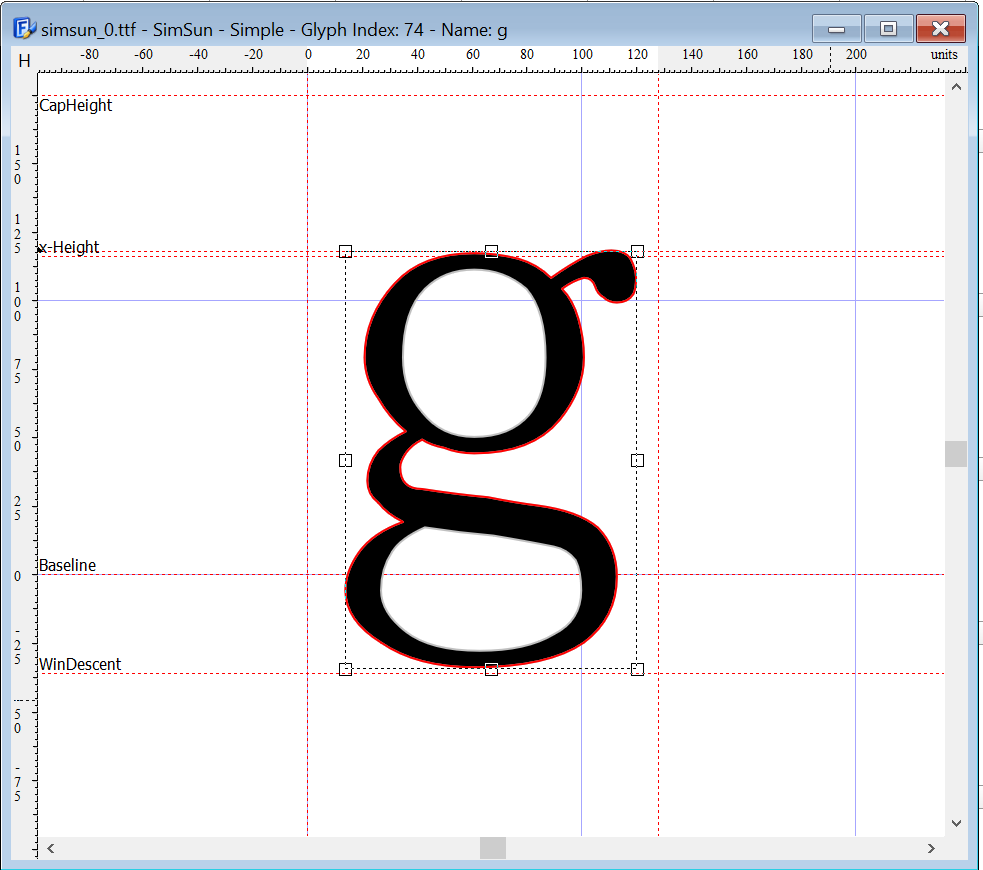Click the top-right selection handle near the ear

(637, 251)
